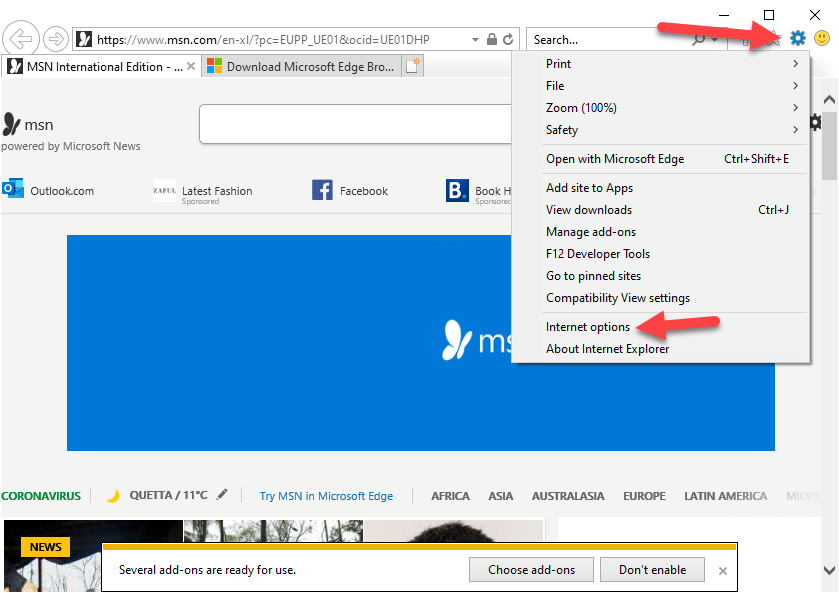Choose Manage add-ons menu entry
The width and height of the screenshot is (839, 593).
(591, 232)
